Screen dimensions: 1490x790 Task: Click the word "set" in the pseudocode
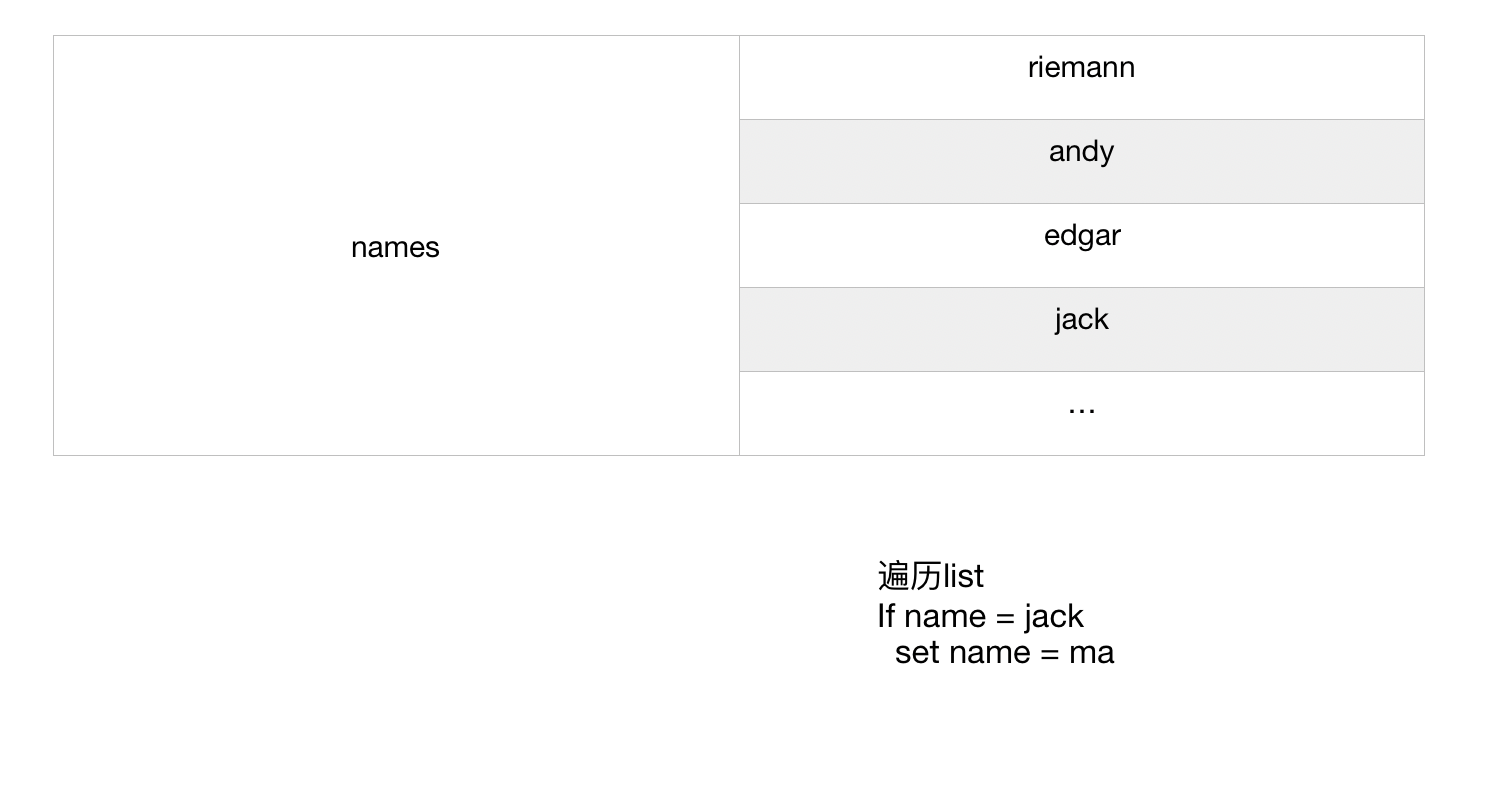point(917,653)
